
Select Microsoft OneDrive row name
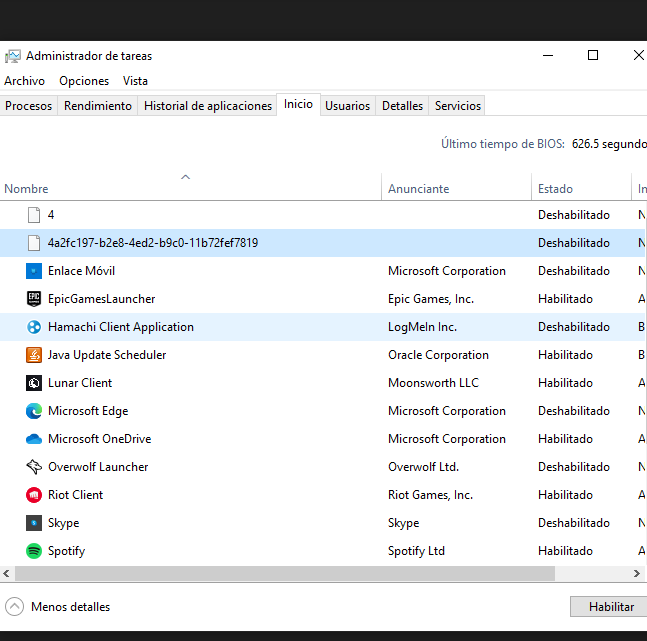(x=99, y=439)
